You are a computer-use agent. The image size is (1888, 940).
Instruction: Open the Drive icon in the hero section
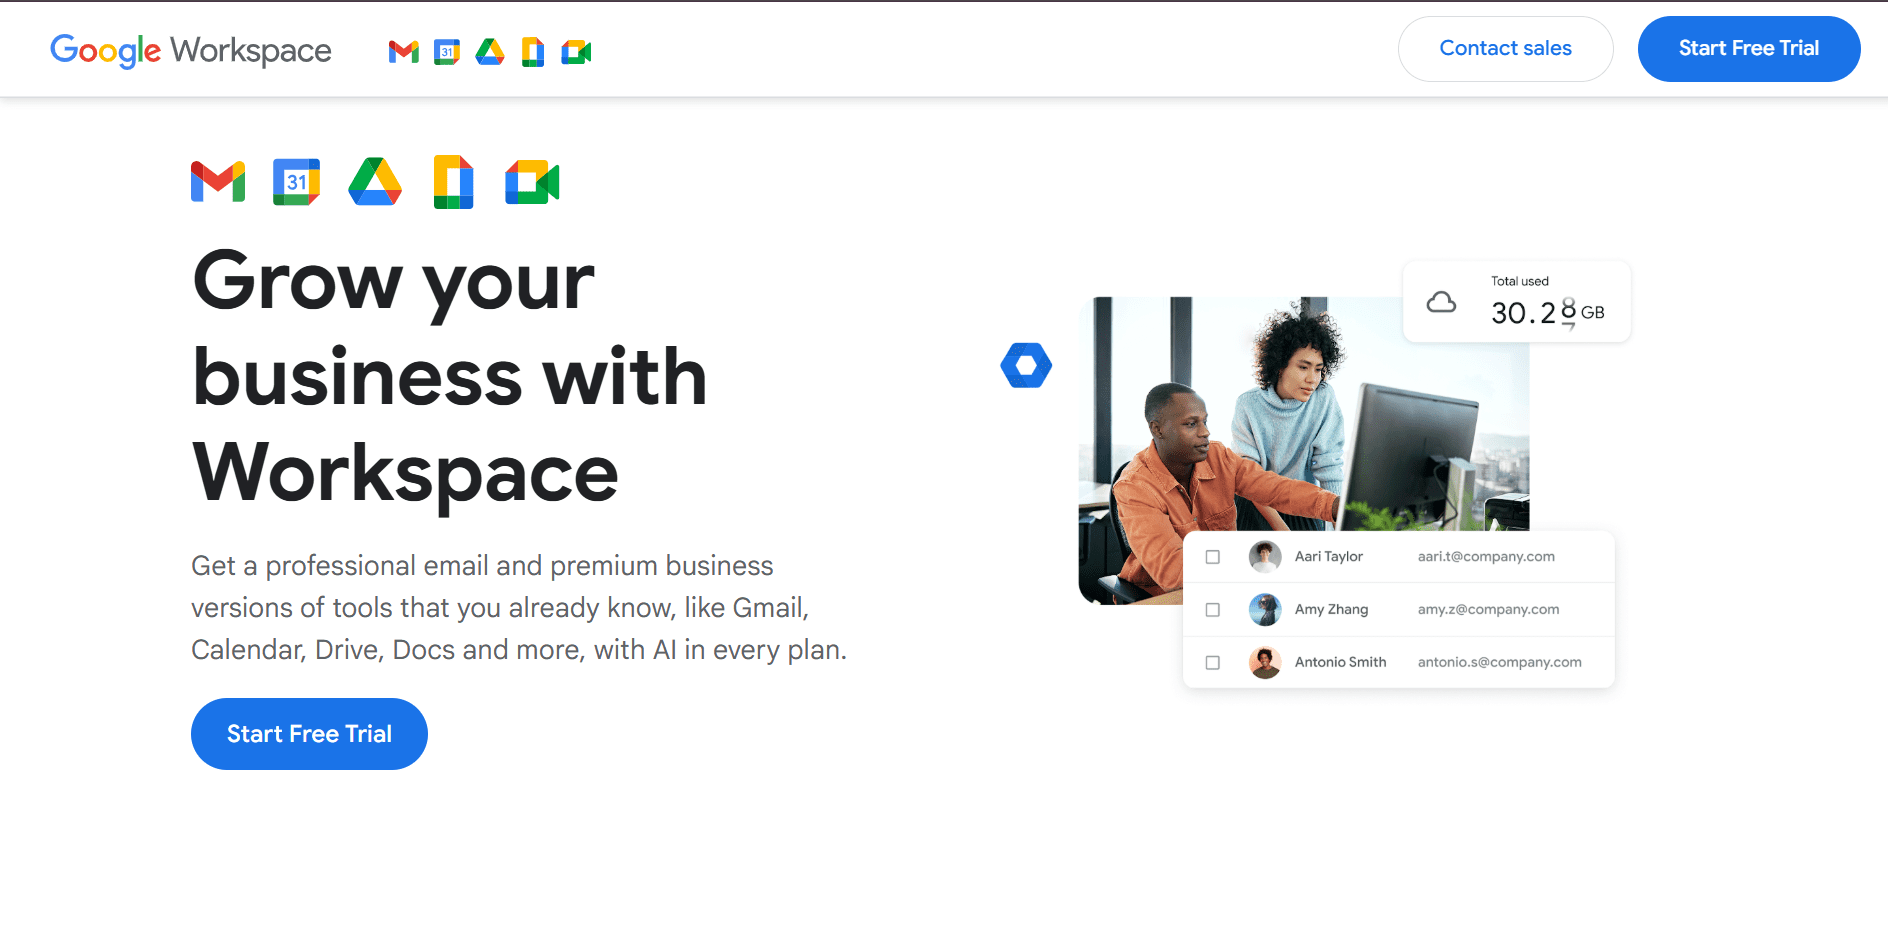(x=375, y=181)
